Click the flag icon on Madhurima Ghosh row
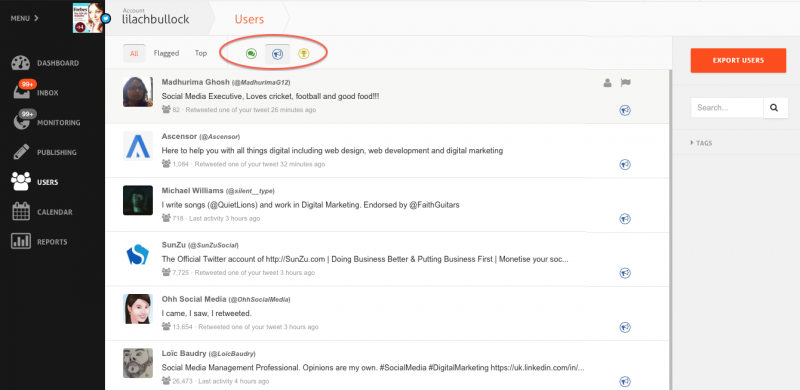 pos(626,83)
